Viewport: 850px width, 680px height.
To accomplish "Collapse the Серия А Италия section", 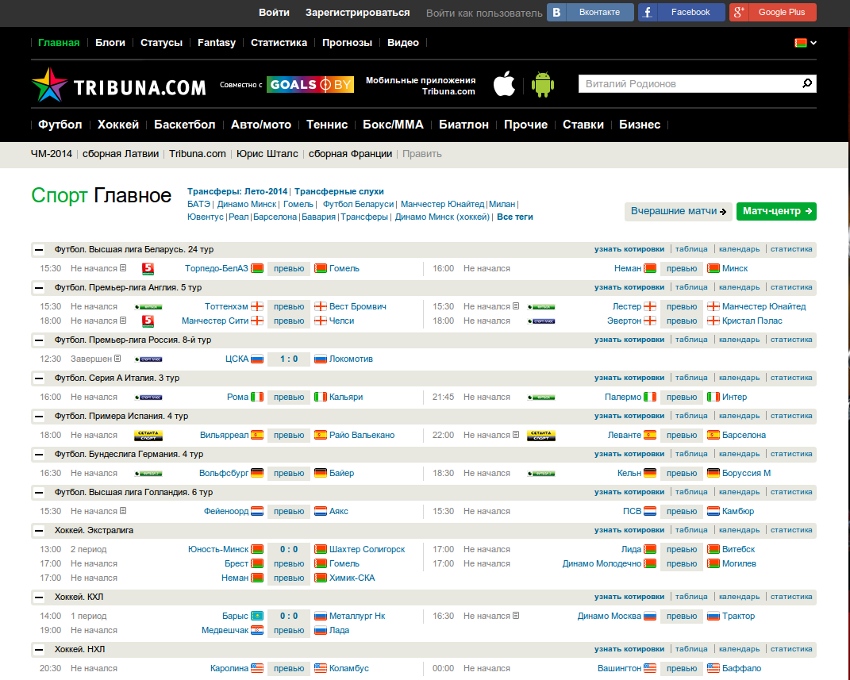I will click(39, 378).
